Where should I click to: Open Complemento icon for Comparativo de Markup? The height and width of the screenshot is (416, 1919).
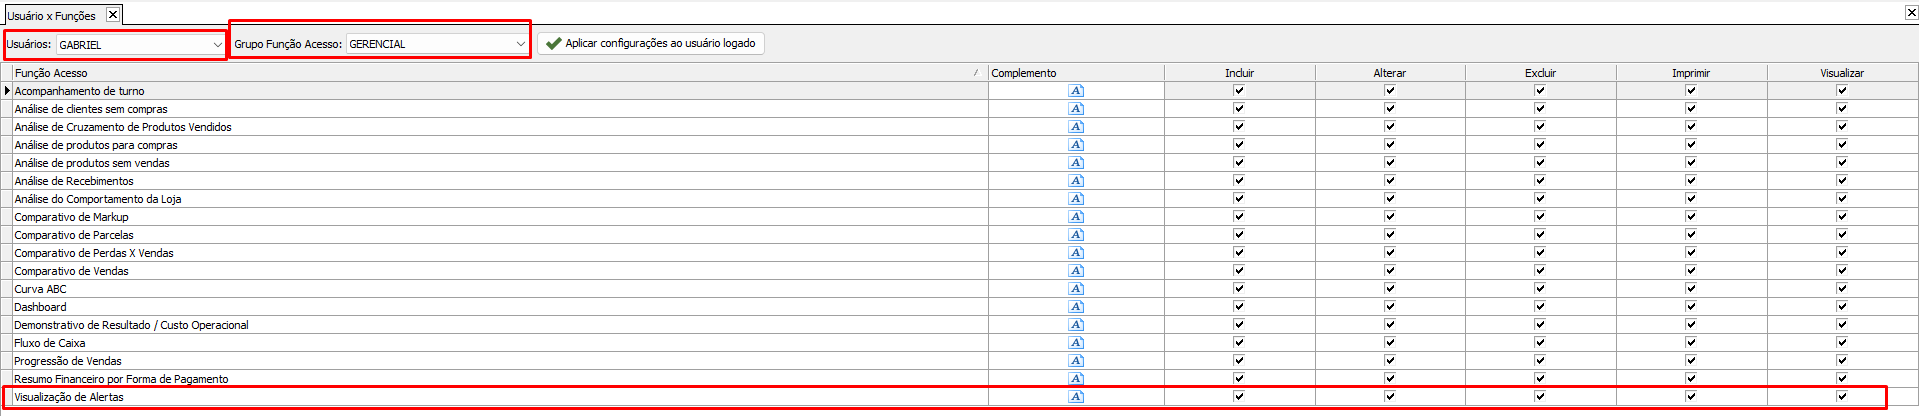(x=1076, y=217)
